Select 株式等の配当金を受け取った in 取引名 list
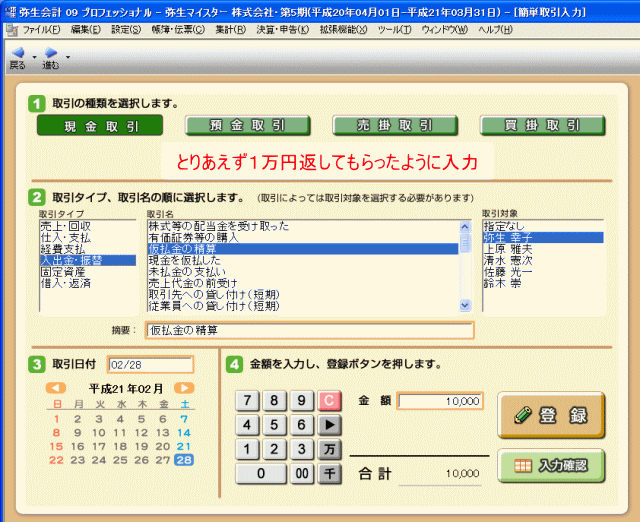 point(303,226)
